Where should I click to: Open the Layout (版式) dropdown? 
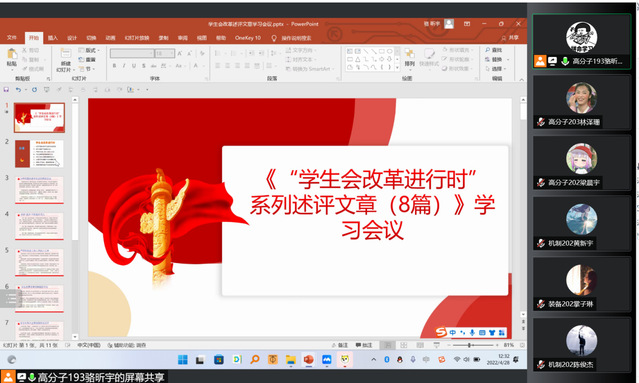[x=89, y=50]
